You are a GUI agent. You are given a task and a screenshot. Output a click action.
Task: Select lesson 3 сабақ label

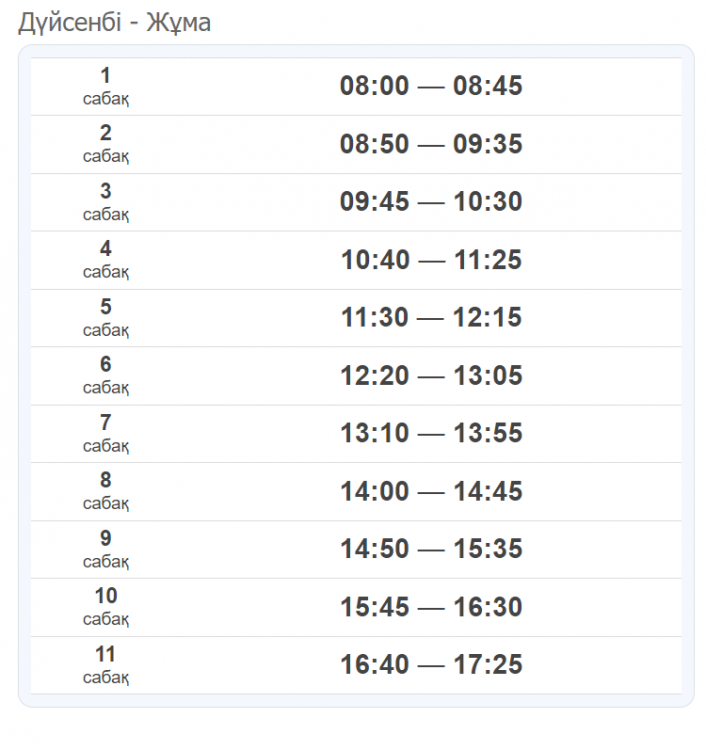(x=106, y=202)
